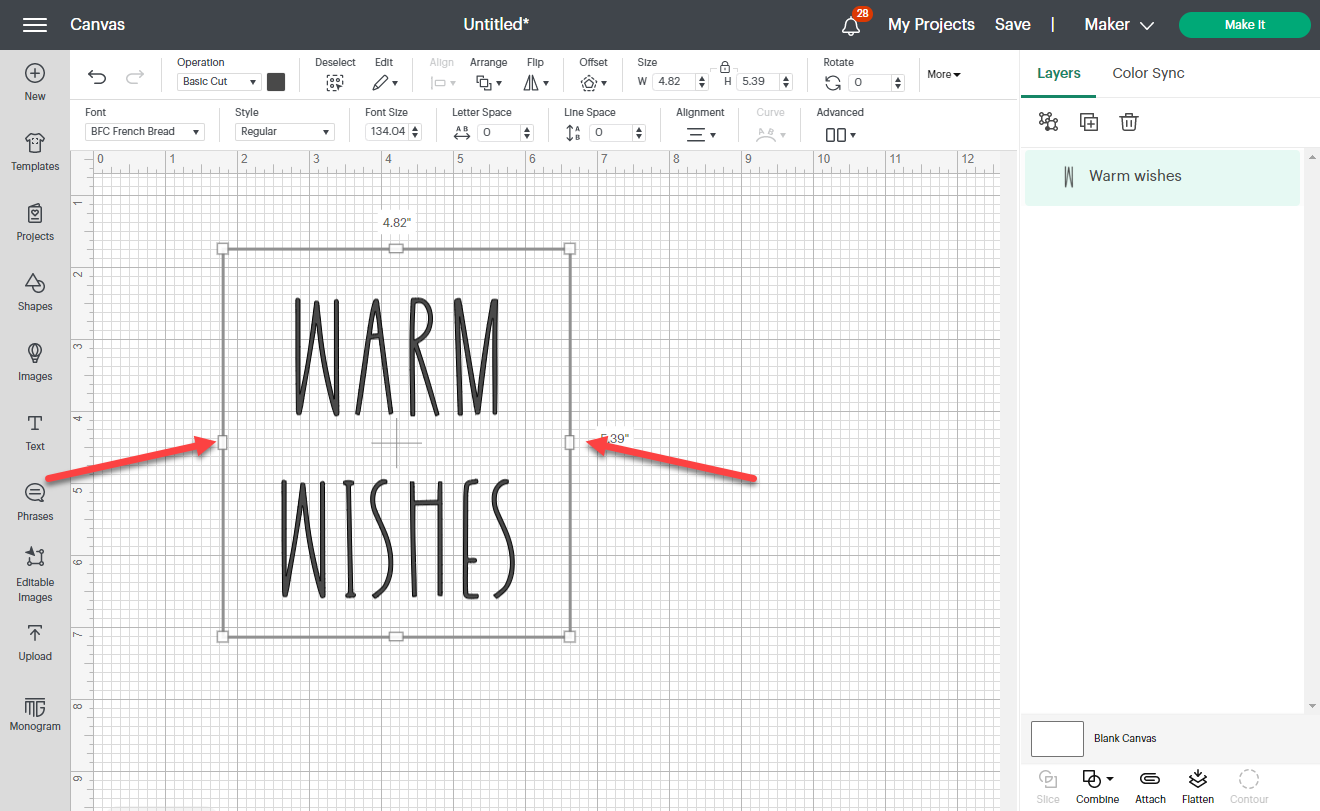Toggle the size aspect ratio lock
The height and width of the screenshot is (811, 1320).
[723, 67]
